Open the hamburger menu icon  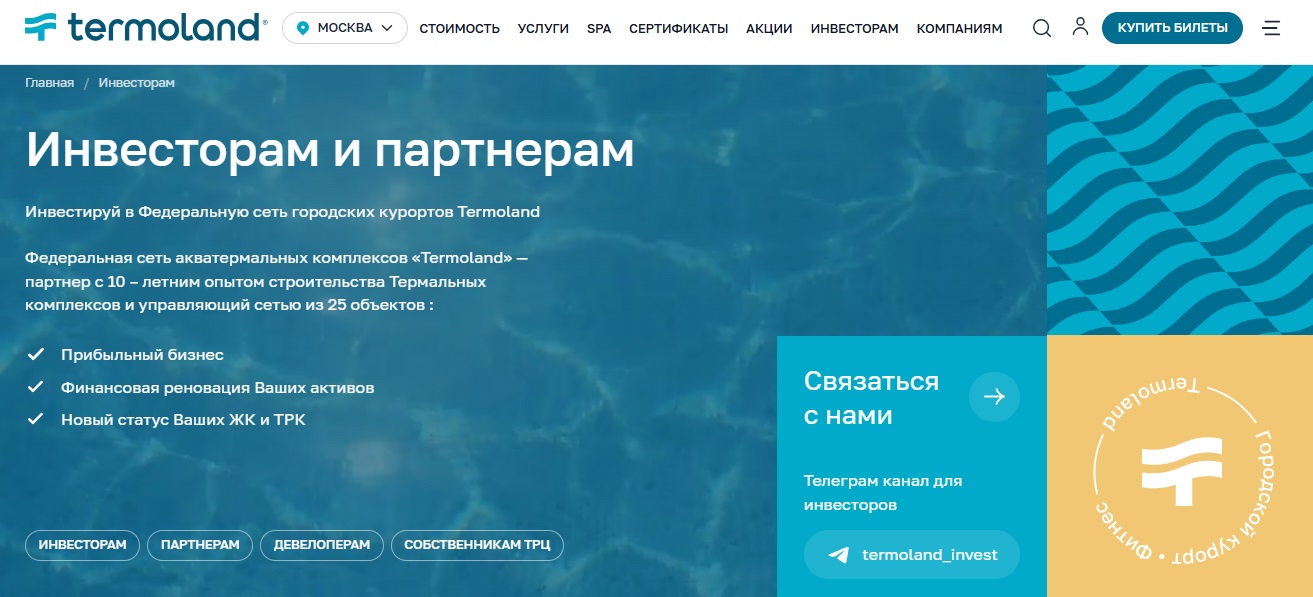[1272, 28]
